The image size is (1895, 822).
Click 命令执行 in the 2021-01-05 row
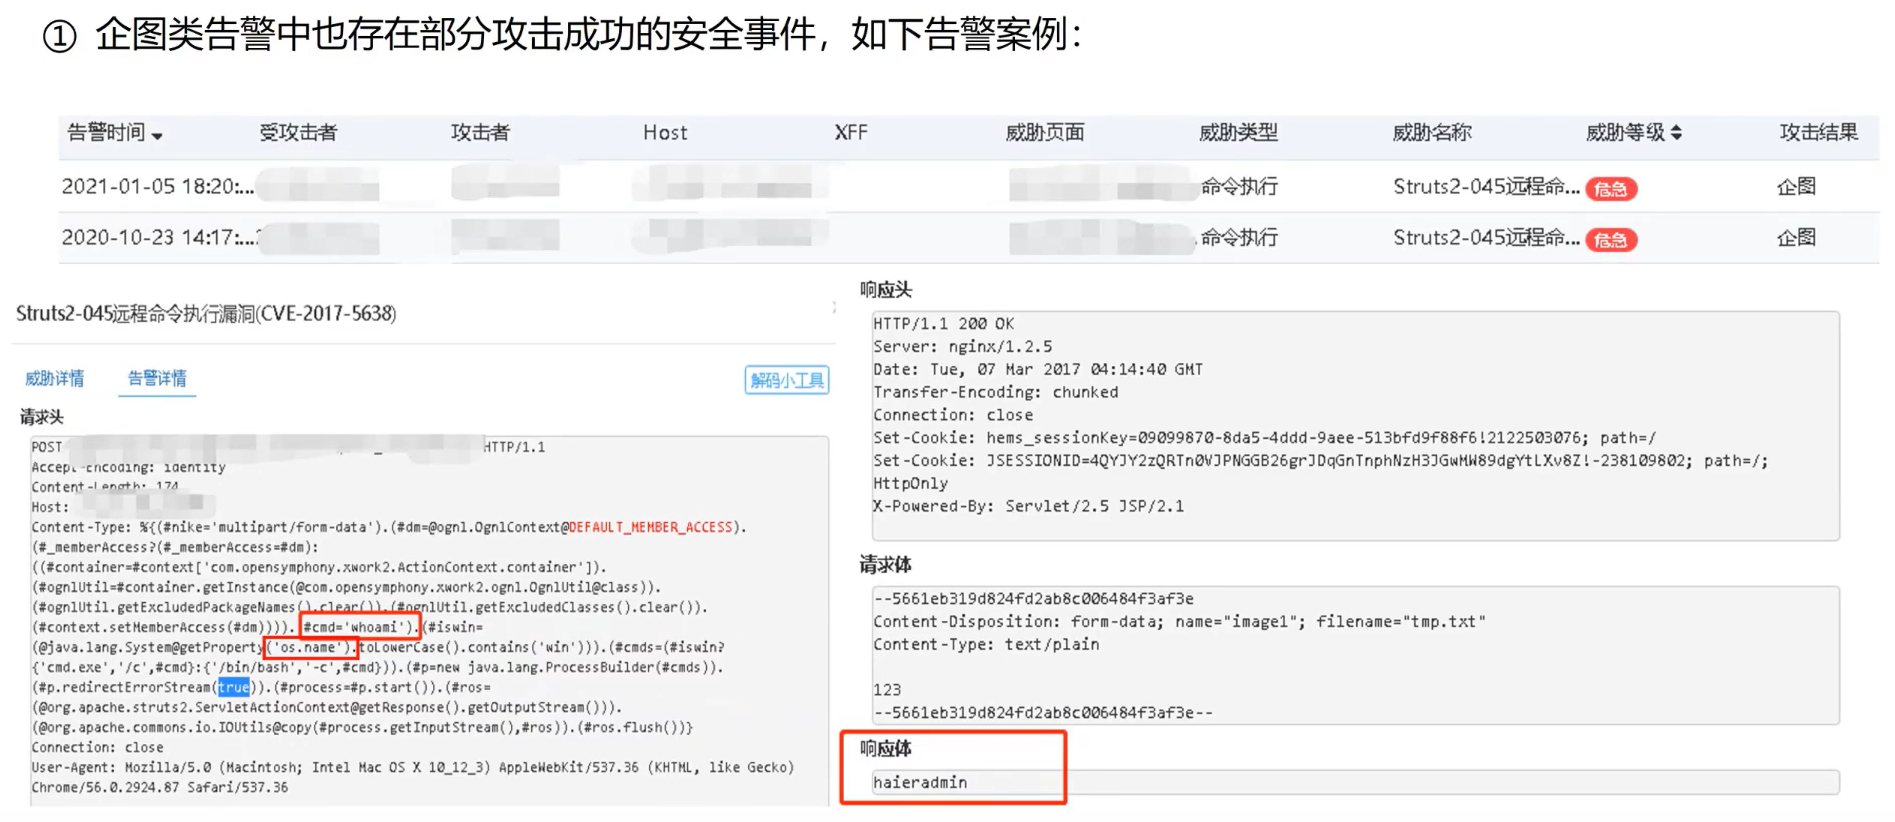[1239, 186]
